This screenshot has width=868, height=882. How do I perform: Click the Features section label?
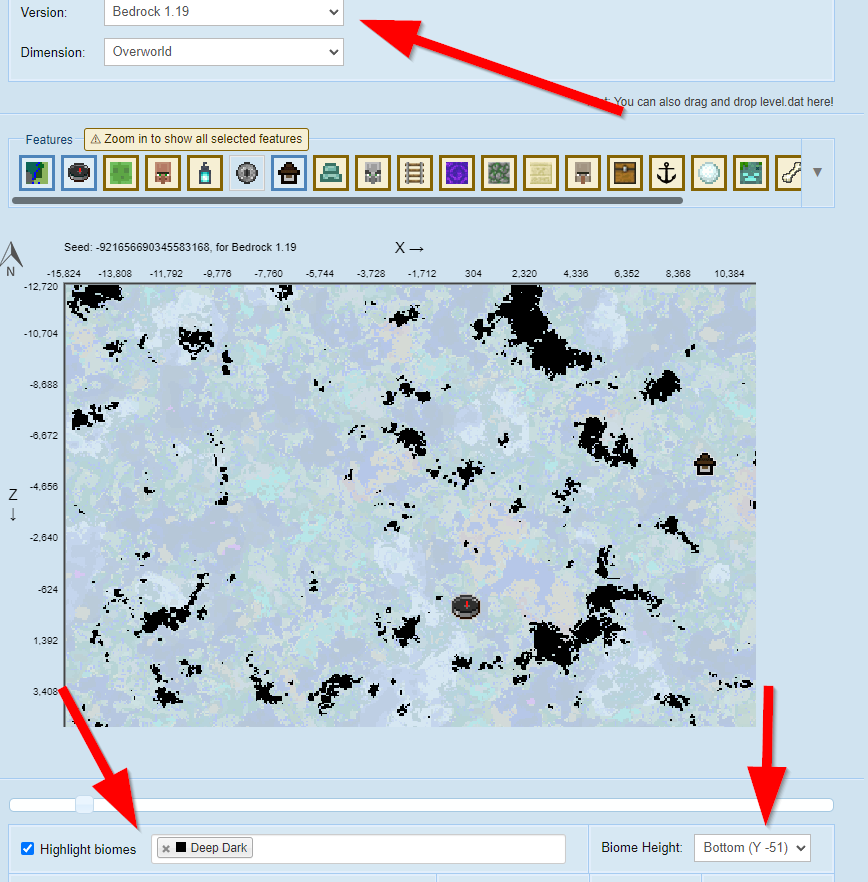tap(49, 140)
